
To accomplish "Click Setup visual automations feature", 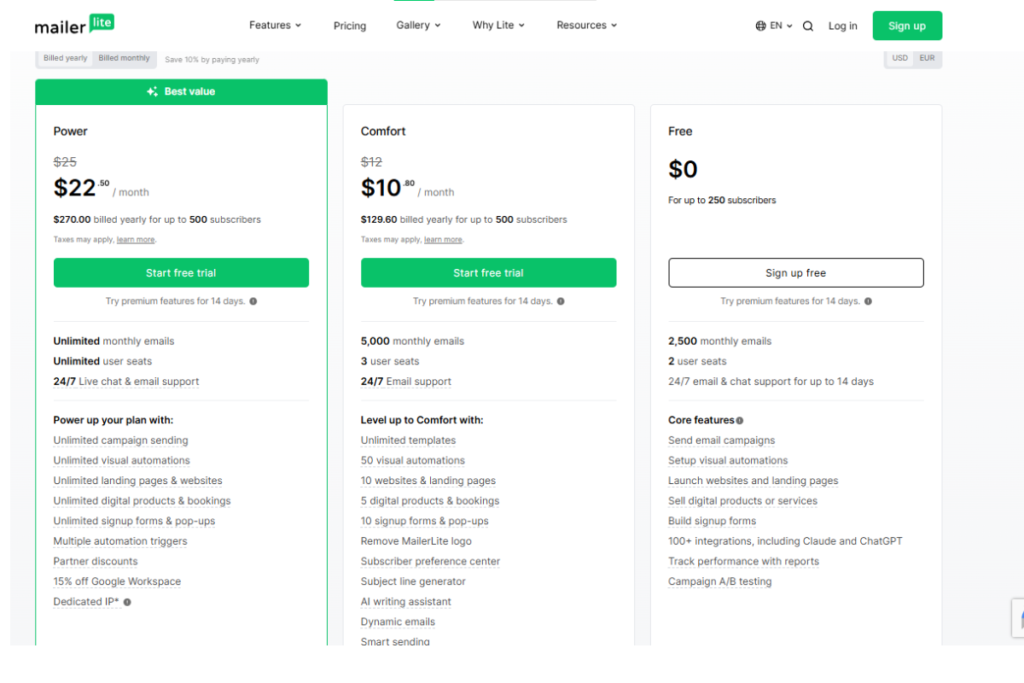I will [x=728, y=461].
